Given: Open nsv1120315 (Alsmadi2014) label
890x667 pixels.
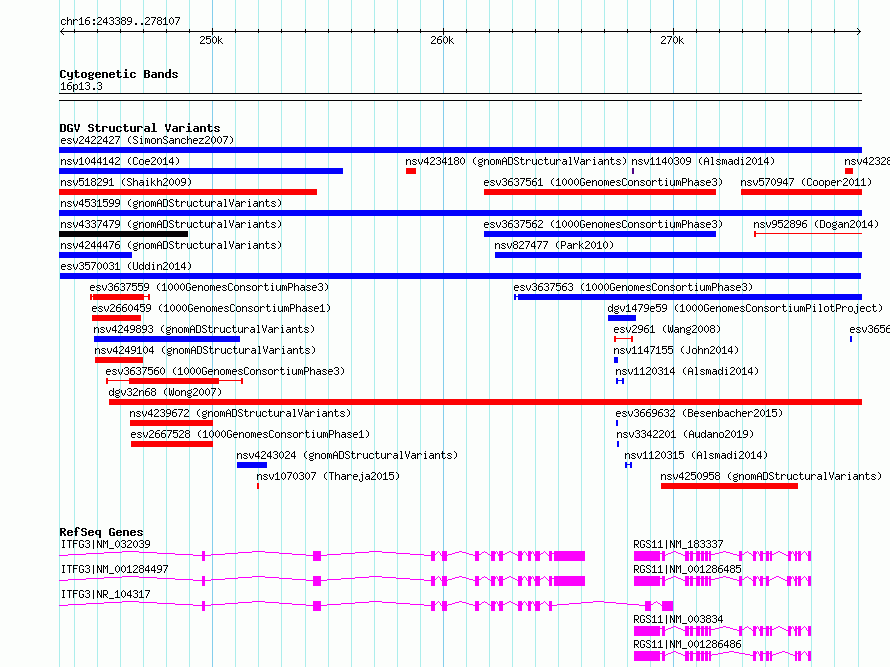Looking at the screenshot, I should pos(696,455).
